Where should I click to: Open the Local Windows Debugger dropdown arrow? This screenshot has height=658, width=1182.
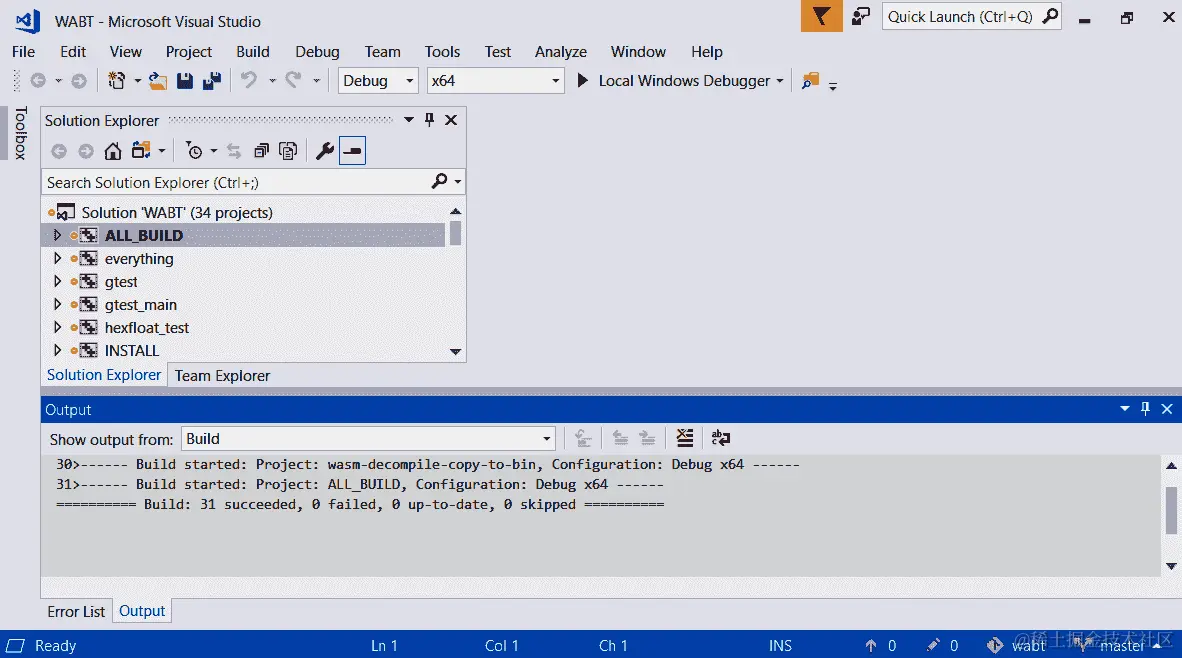point(780,81)
